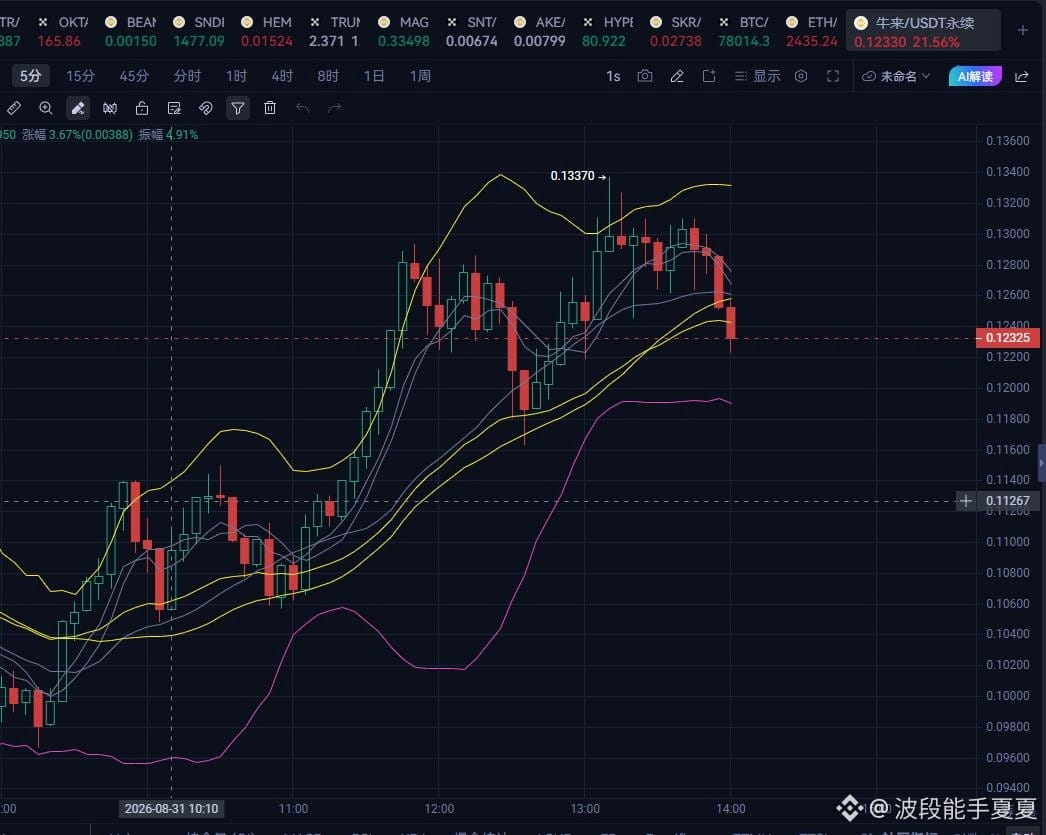Open the HEM symbol tab
Viewport: 1046px width, 835px height.
(267, 31)
